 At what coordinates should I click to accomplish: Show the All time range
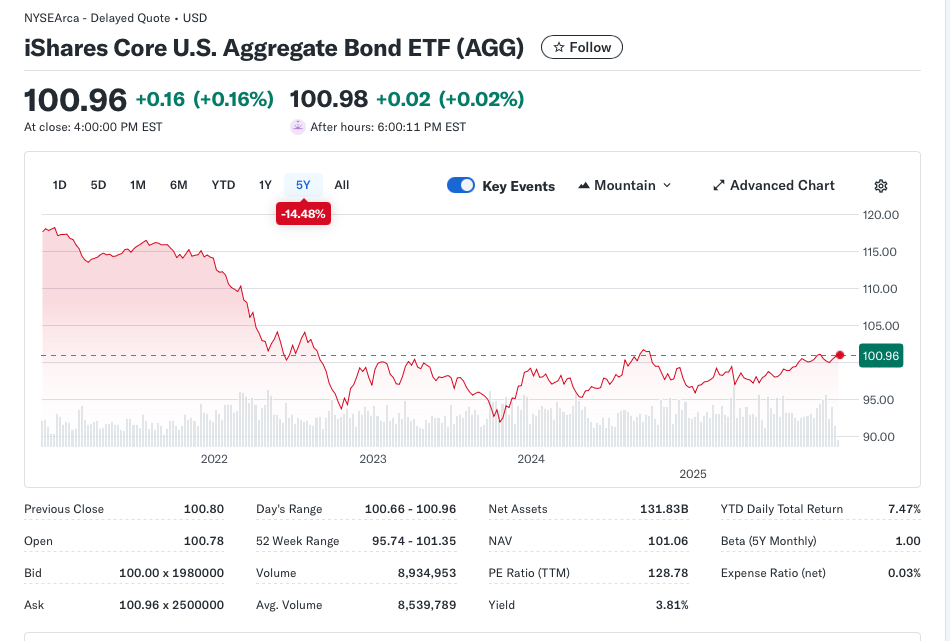pos(342,185)
